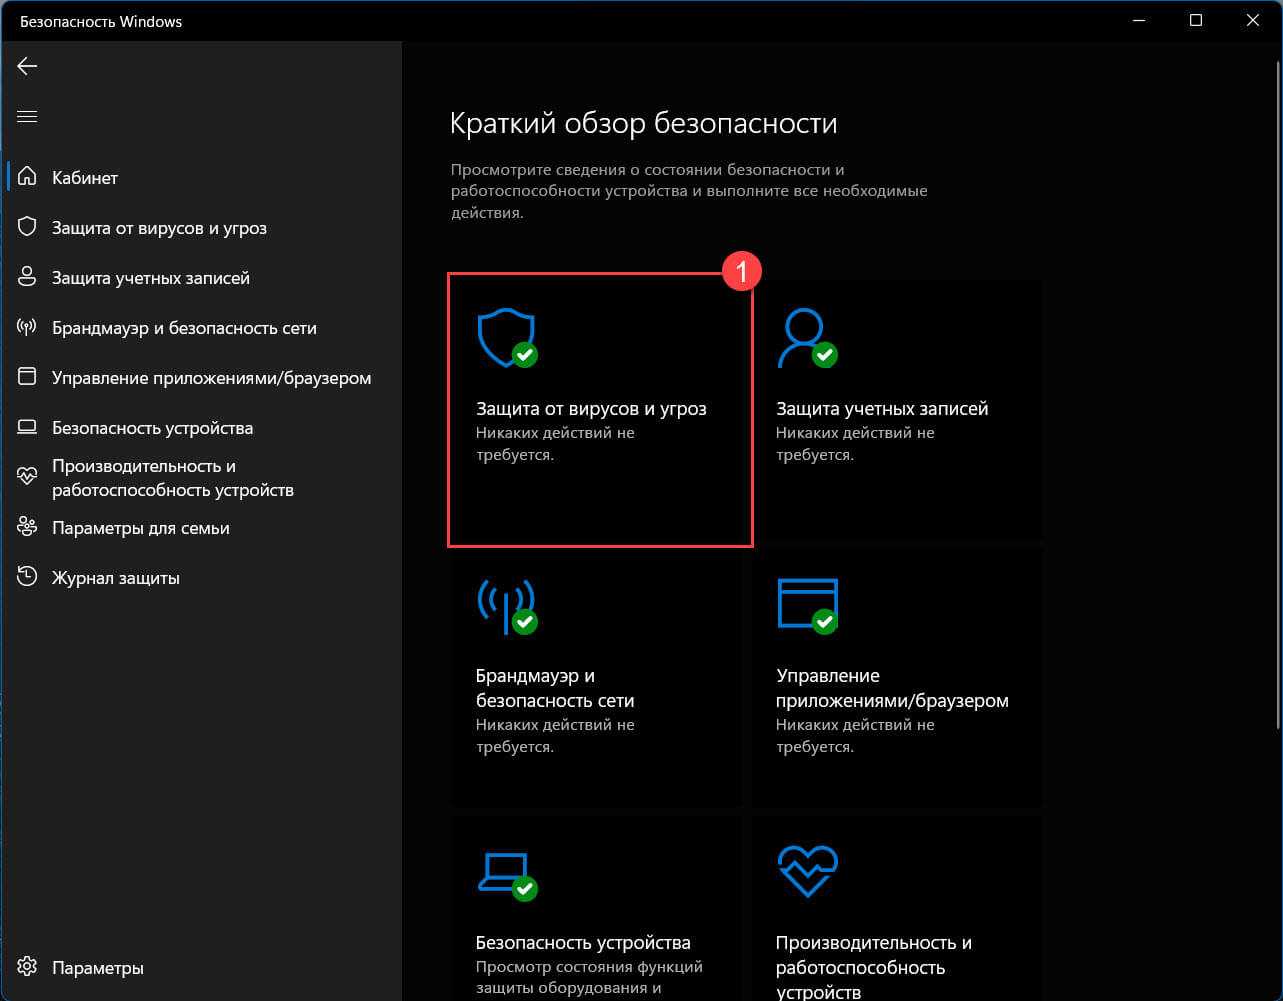Open Управление приложениями/браузером in sidebar

pyautogui.click(x=211, y=378)
